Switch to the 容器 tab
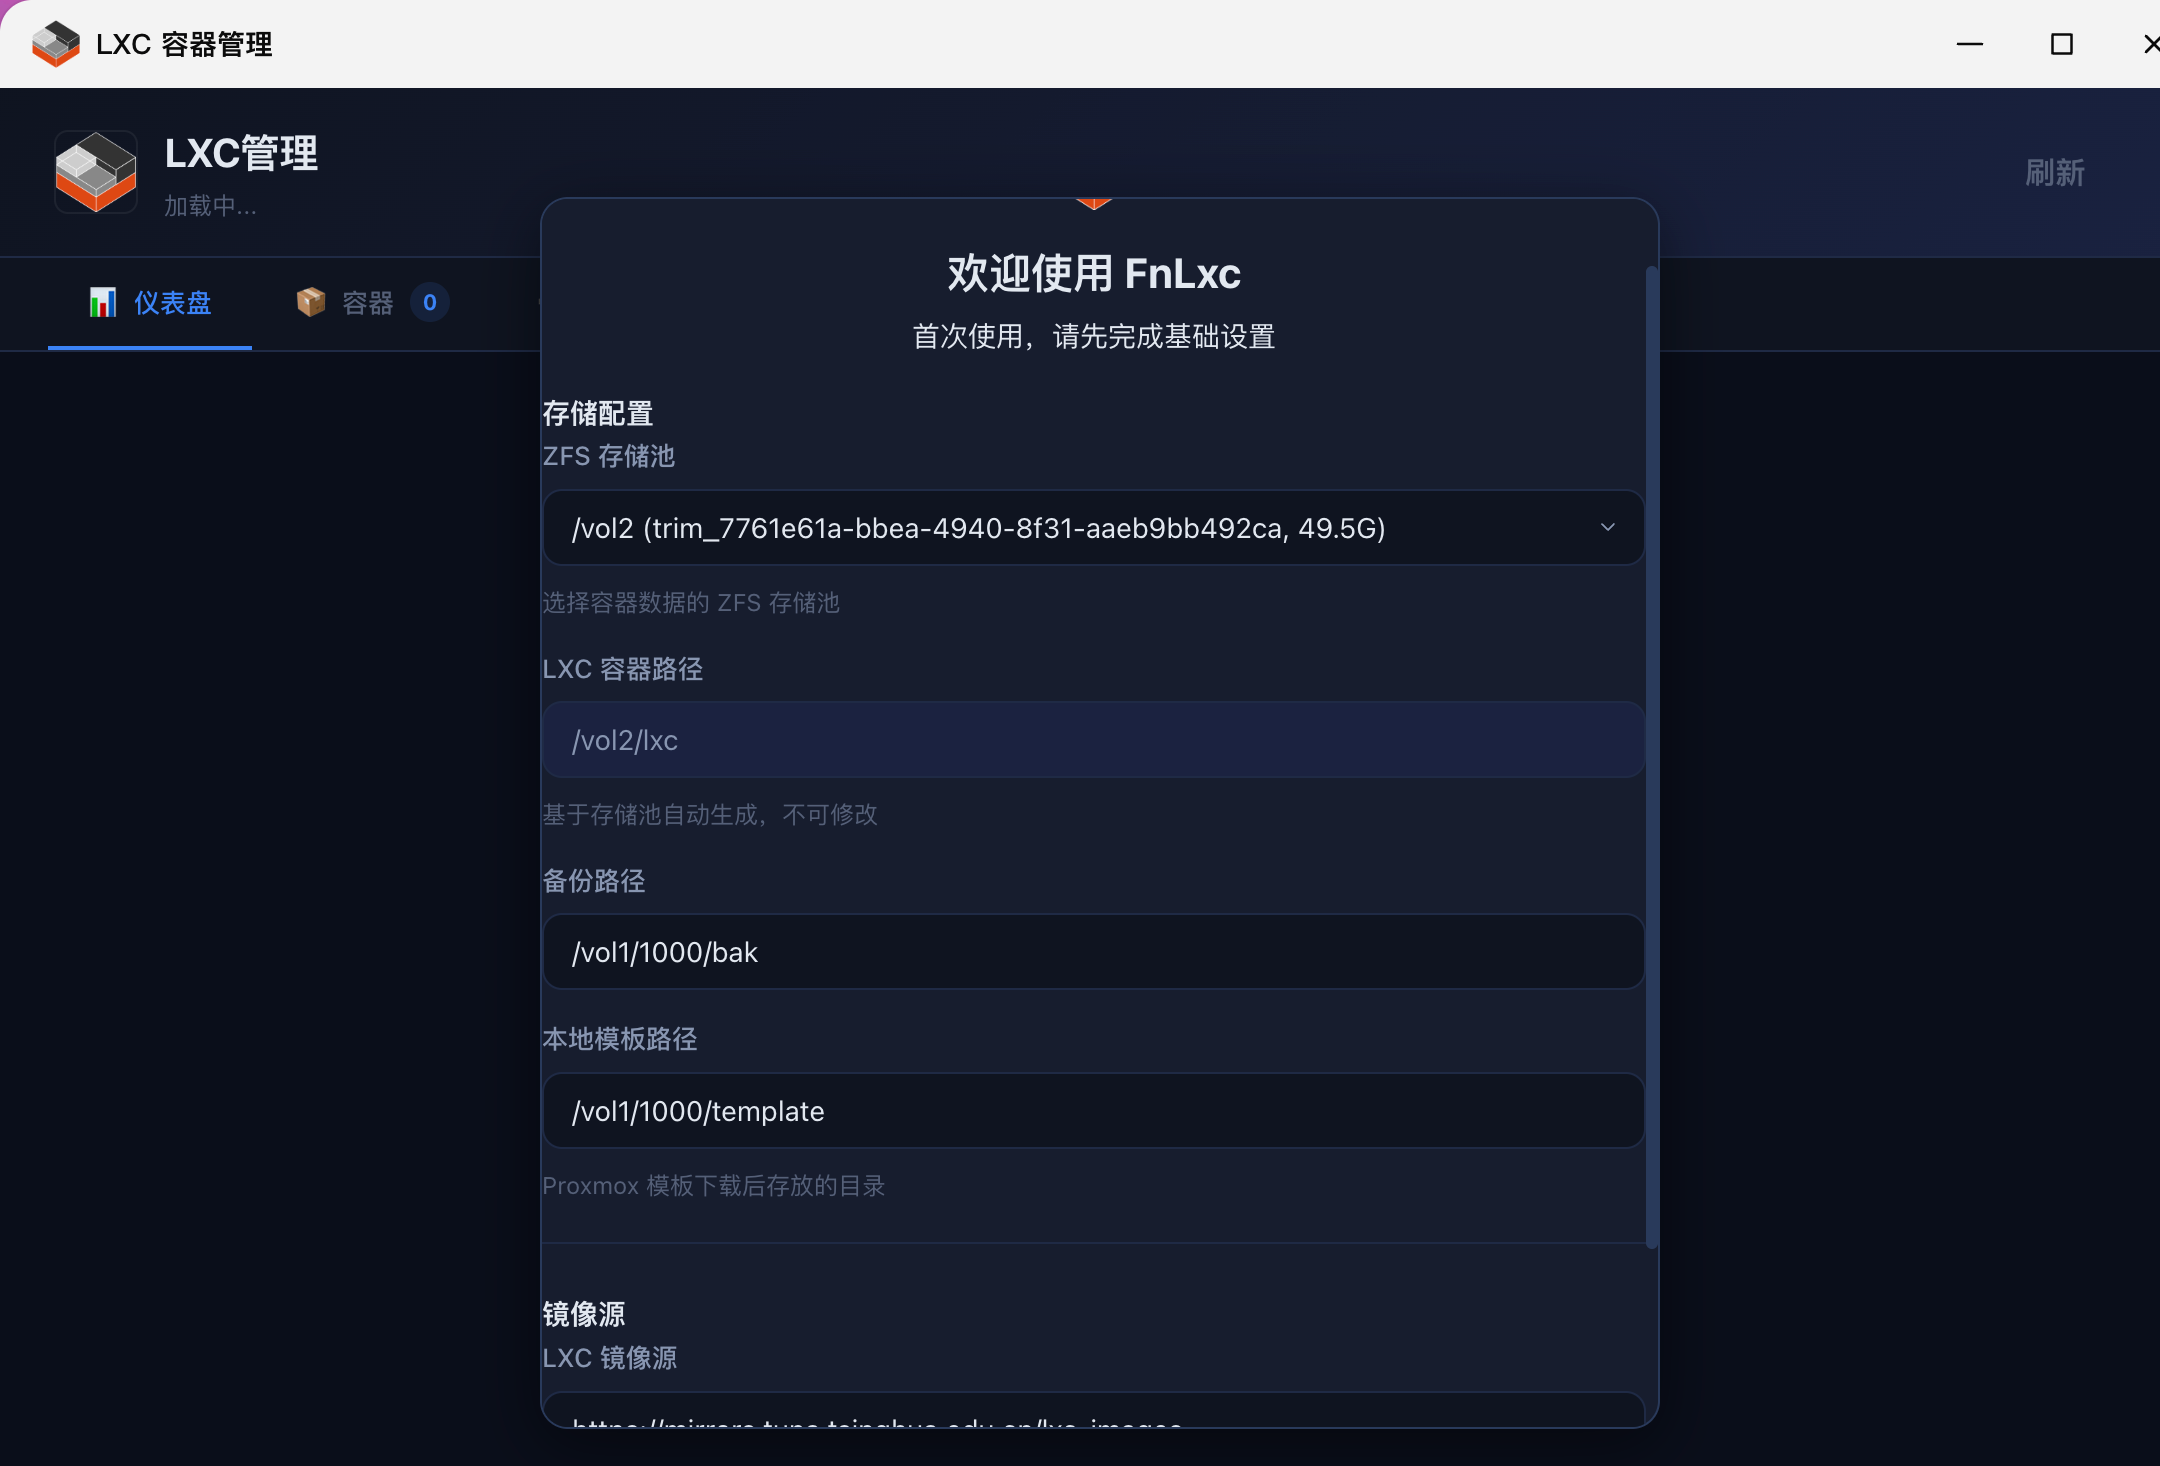 pos(372,303)
